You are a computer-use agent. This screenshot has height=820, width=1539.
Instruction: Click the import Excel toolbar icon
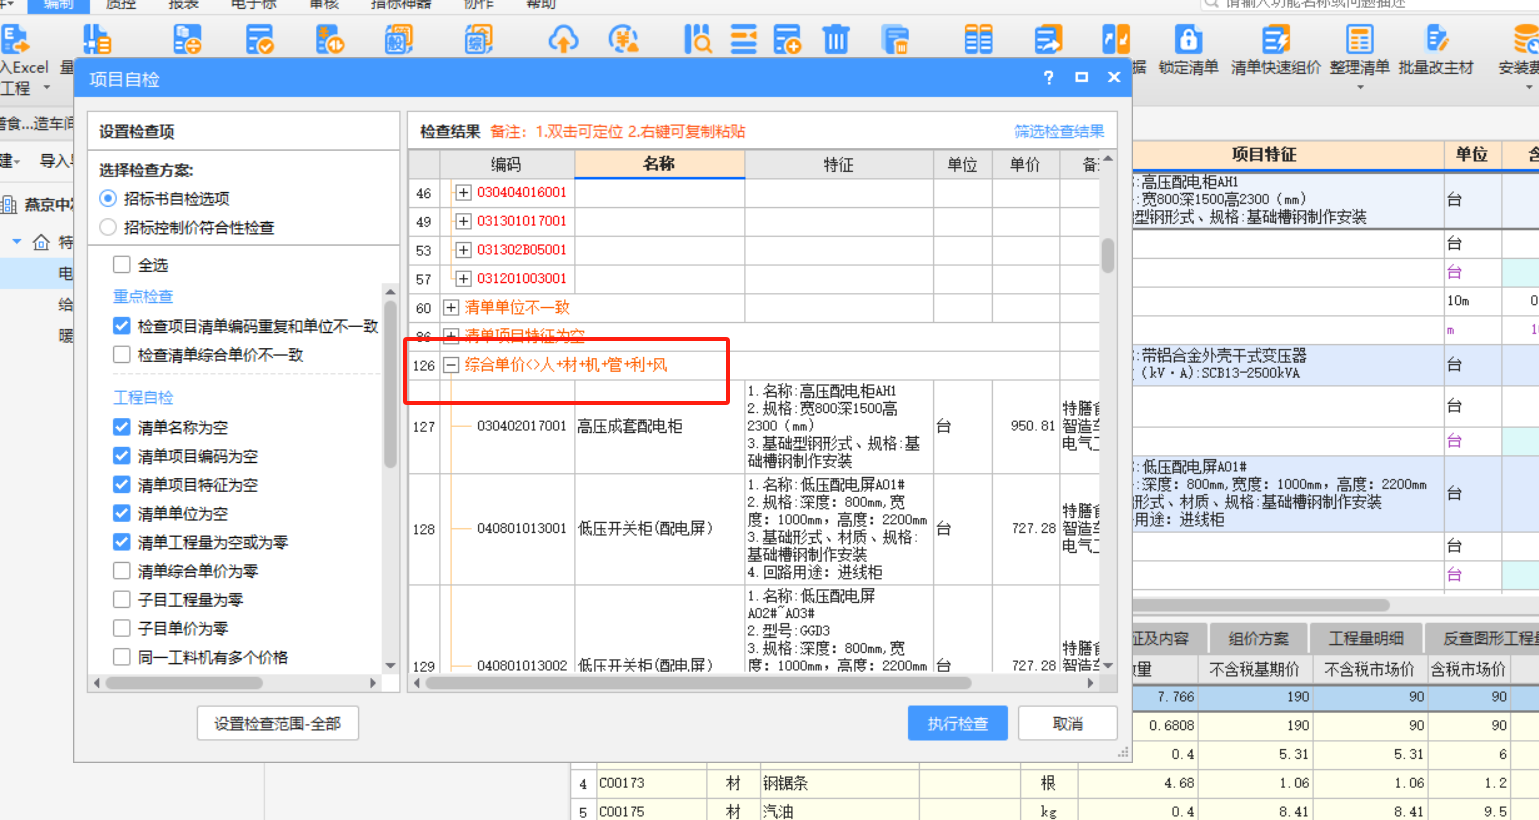point(14,40)
